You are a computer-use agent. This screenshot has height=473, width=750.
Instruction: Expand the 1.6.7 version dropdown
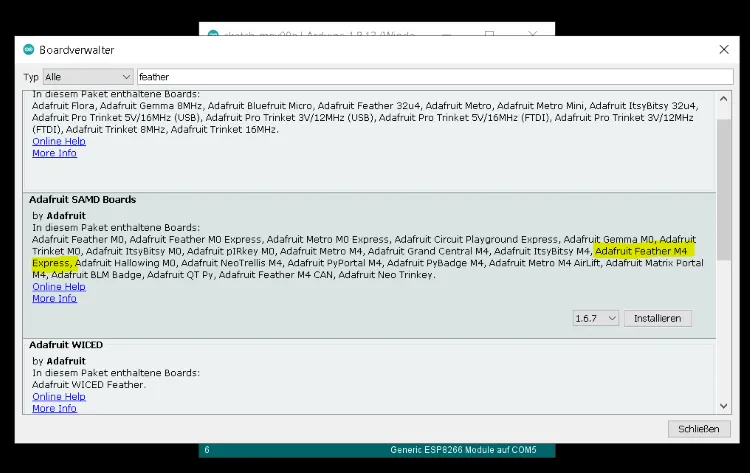click(595, 318)
